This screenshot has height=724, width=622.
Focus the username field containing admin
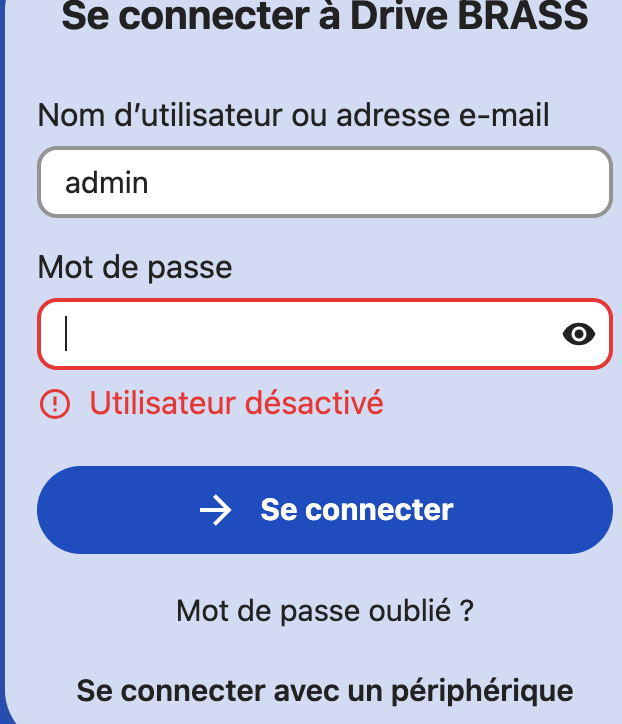pyautogui.click(x=325, y=182)
